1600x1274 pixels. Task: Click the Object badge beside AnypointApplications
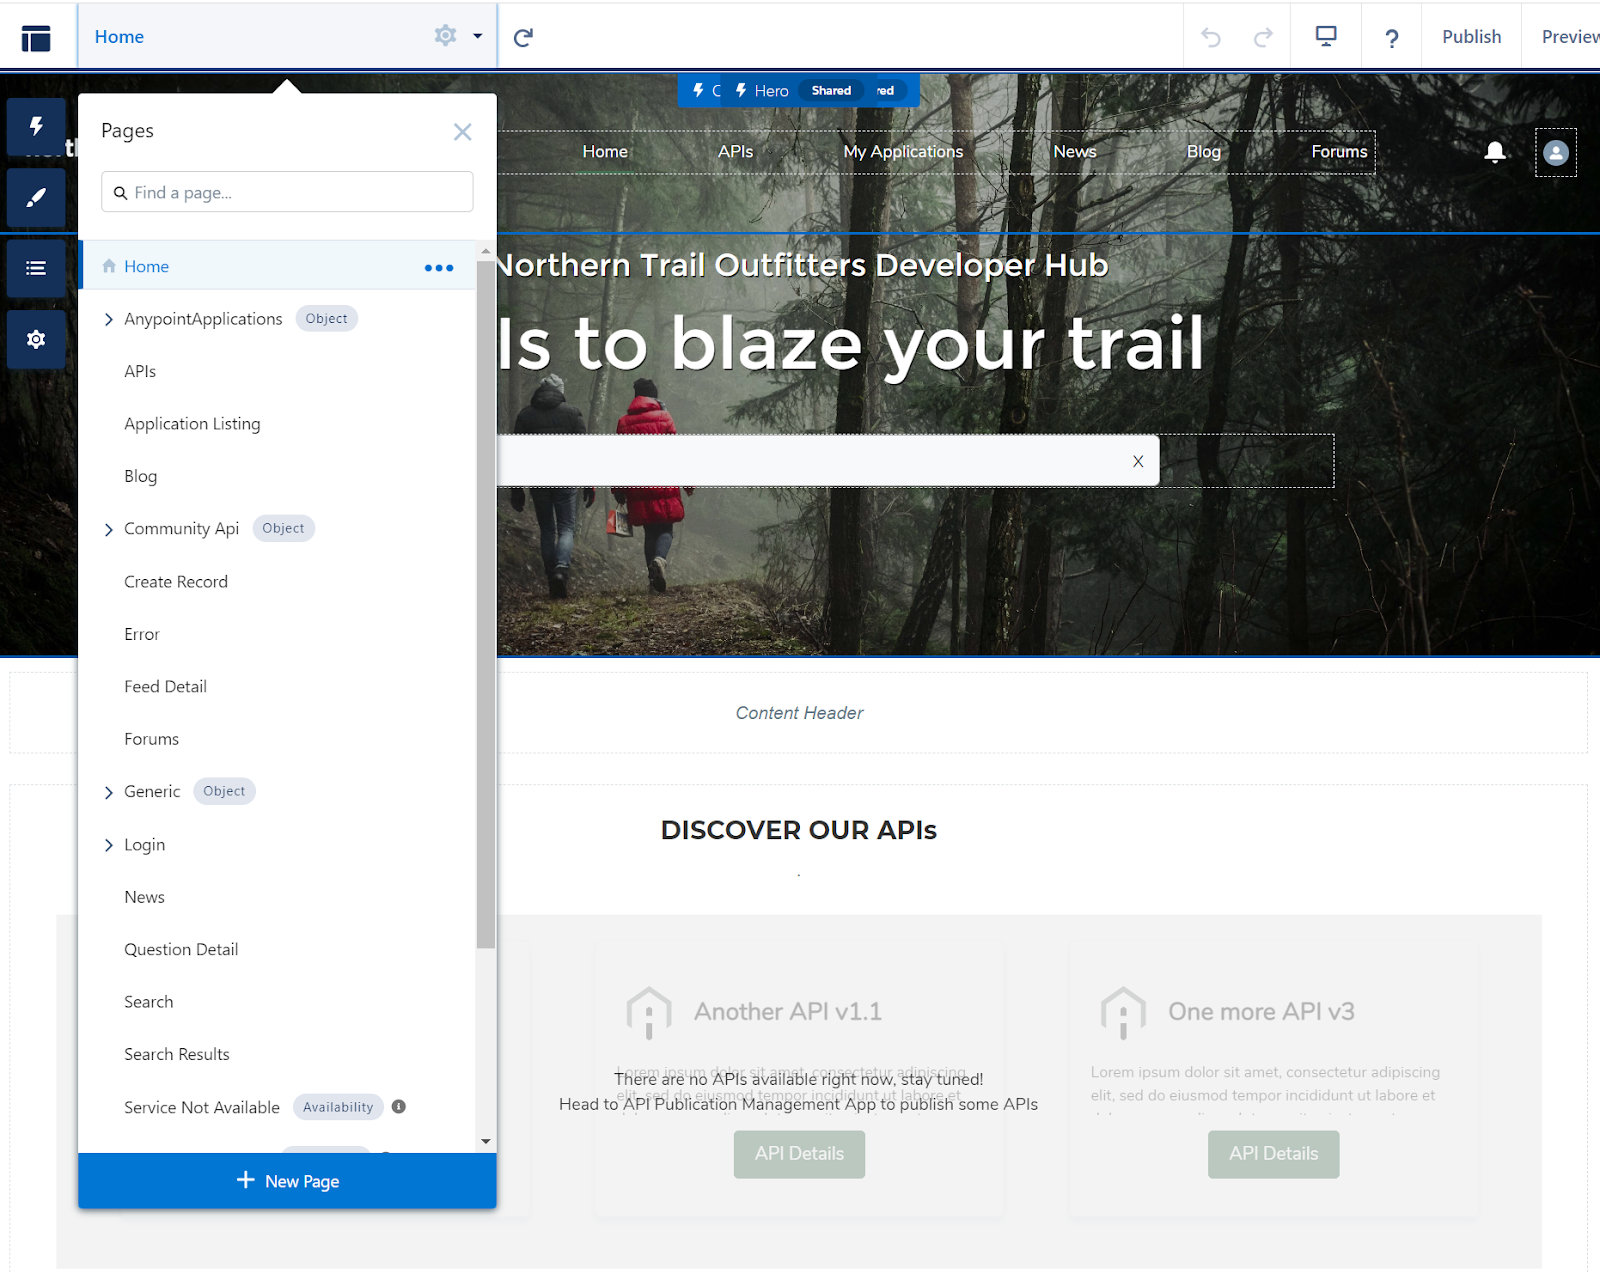point(327,319)
